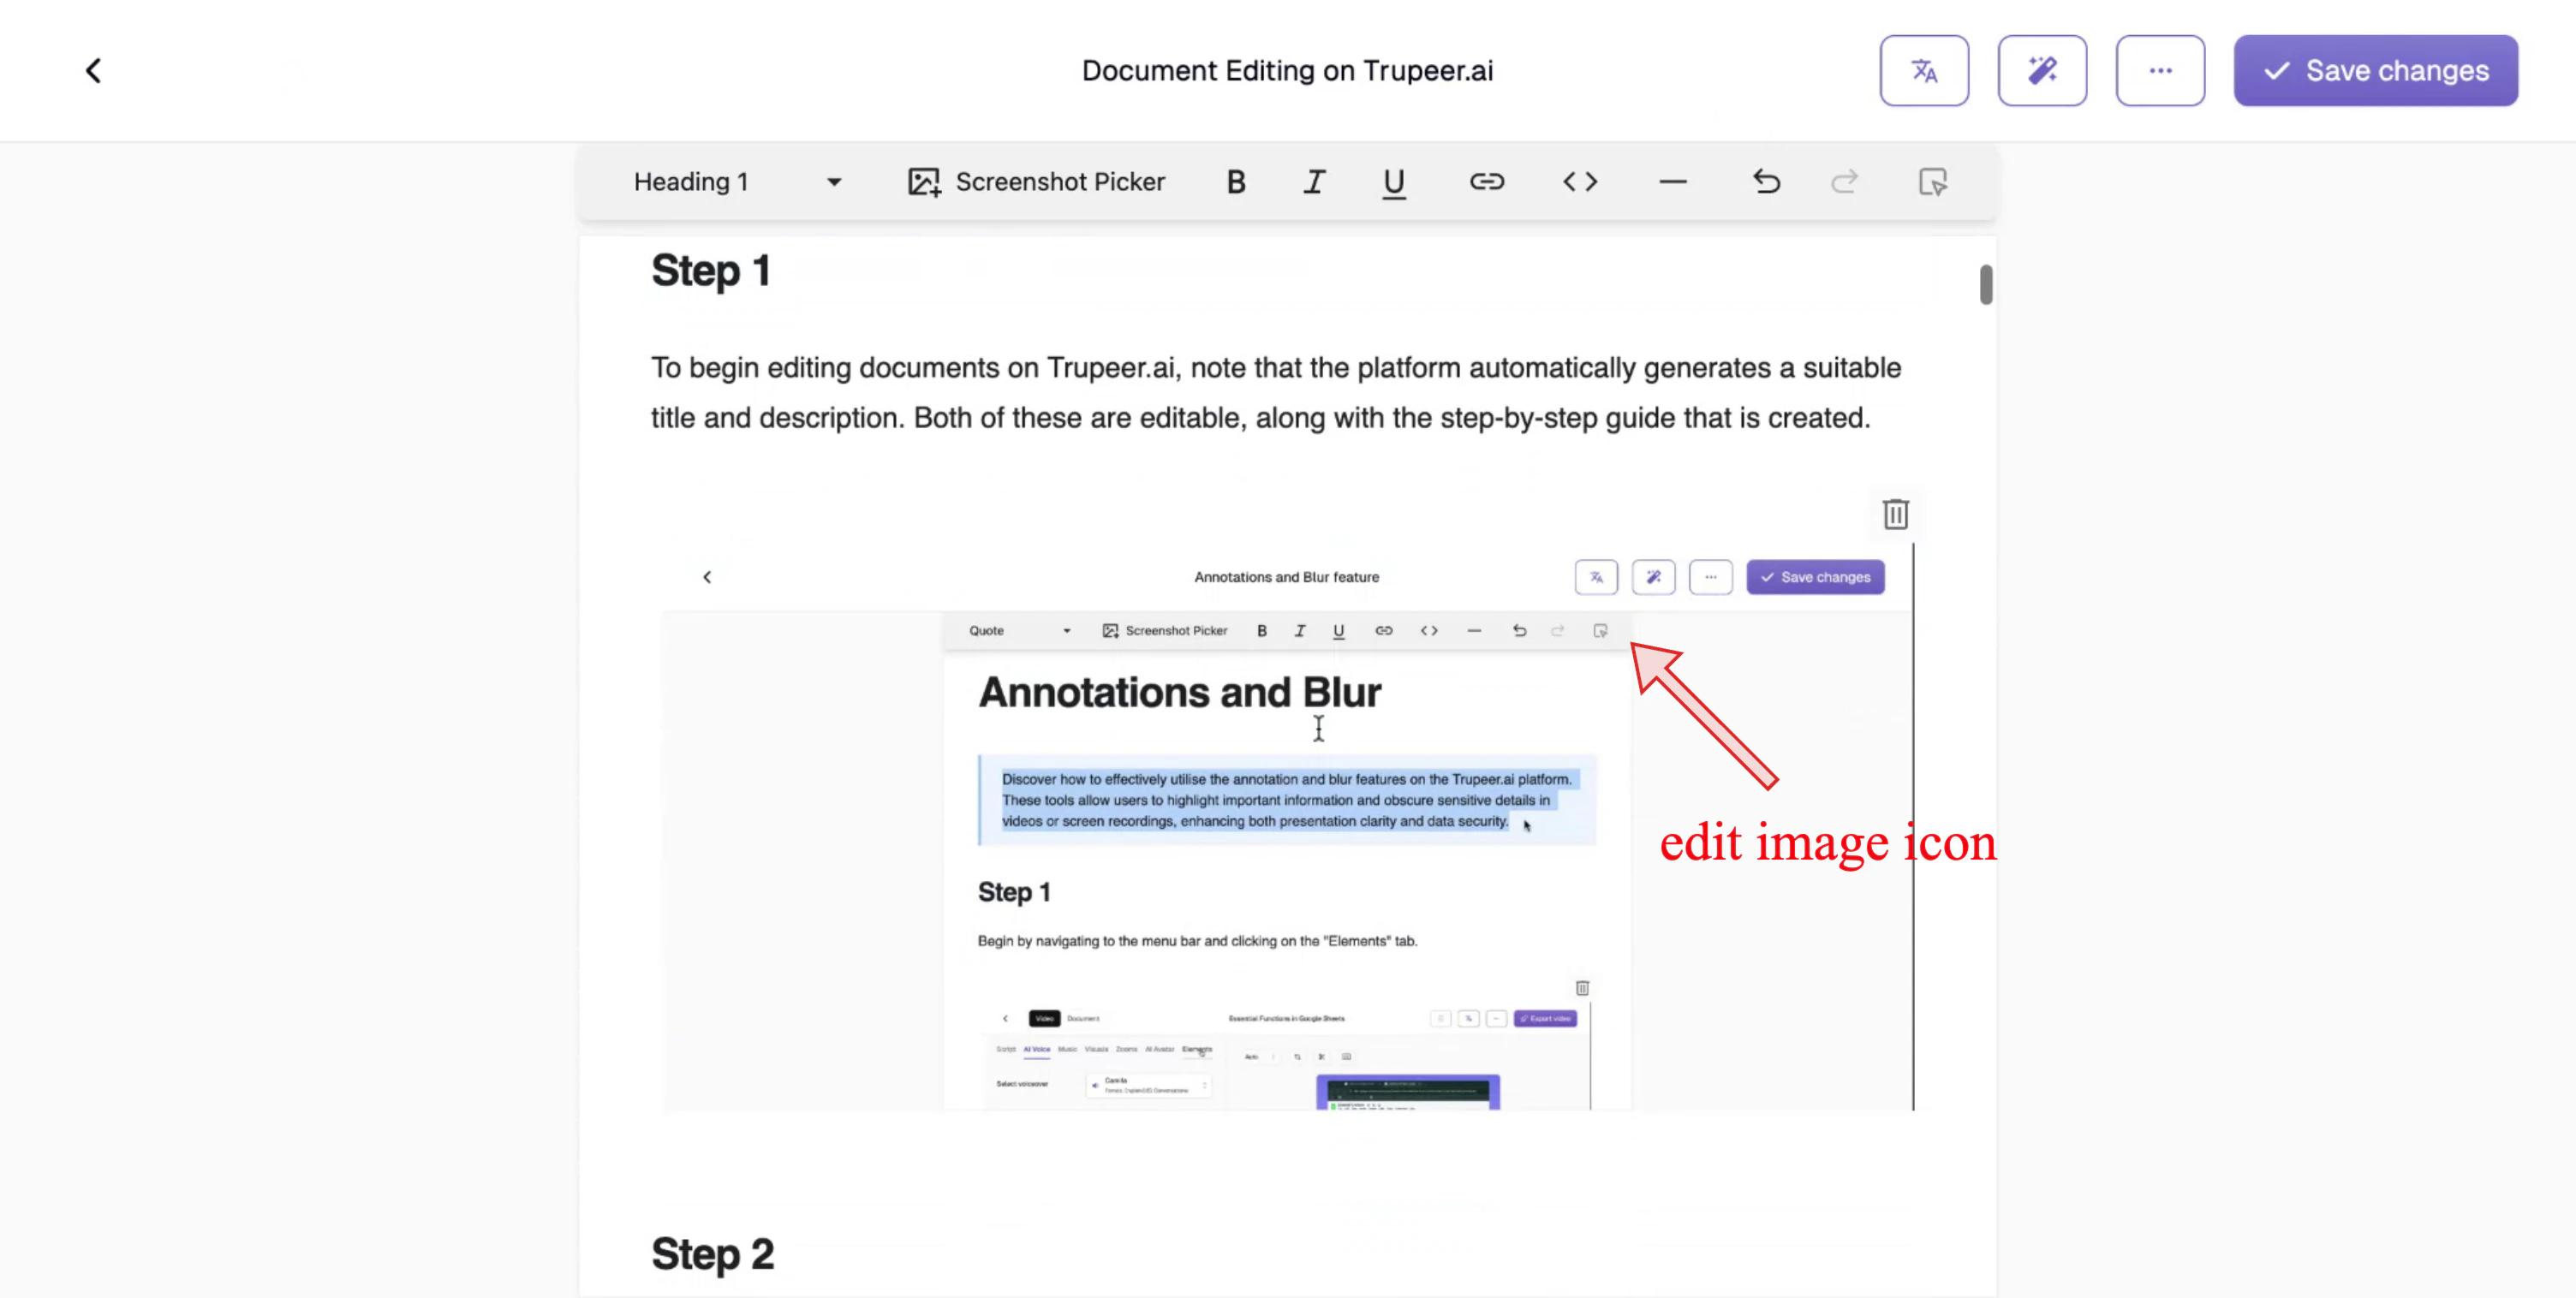Toggle italic formatting
The width and height of the screenshot is (2576, 1298).
pyautogui.click(x=1314, y=181)
